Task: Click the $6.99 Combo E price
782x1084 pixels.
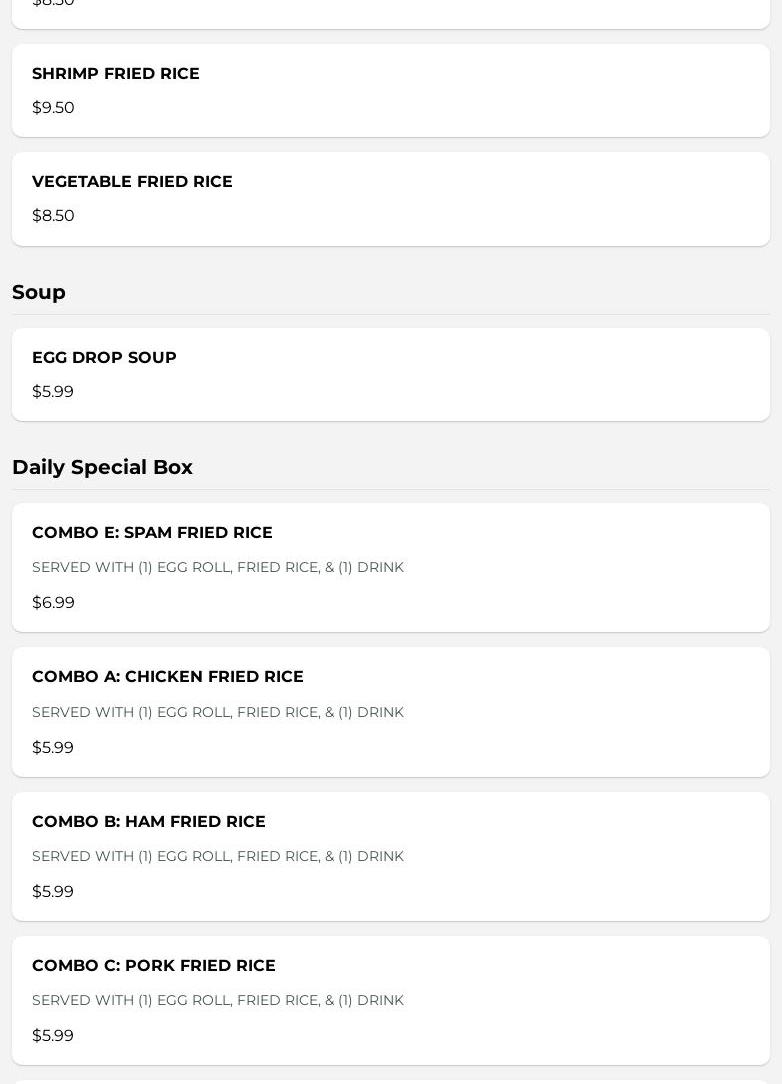Action: pyautogui.click(x=53, y=602)
